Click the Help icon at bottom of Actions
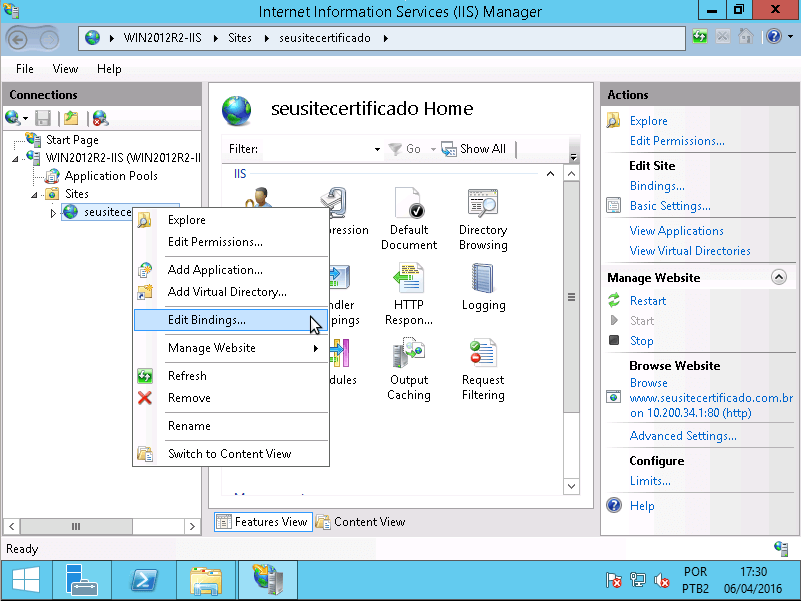The width and height of the screenshot is (801, 601). pyautogui.click(x=614, y=505)
